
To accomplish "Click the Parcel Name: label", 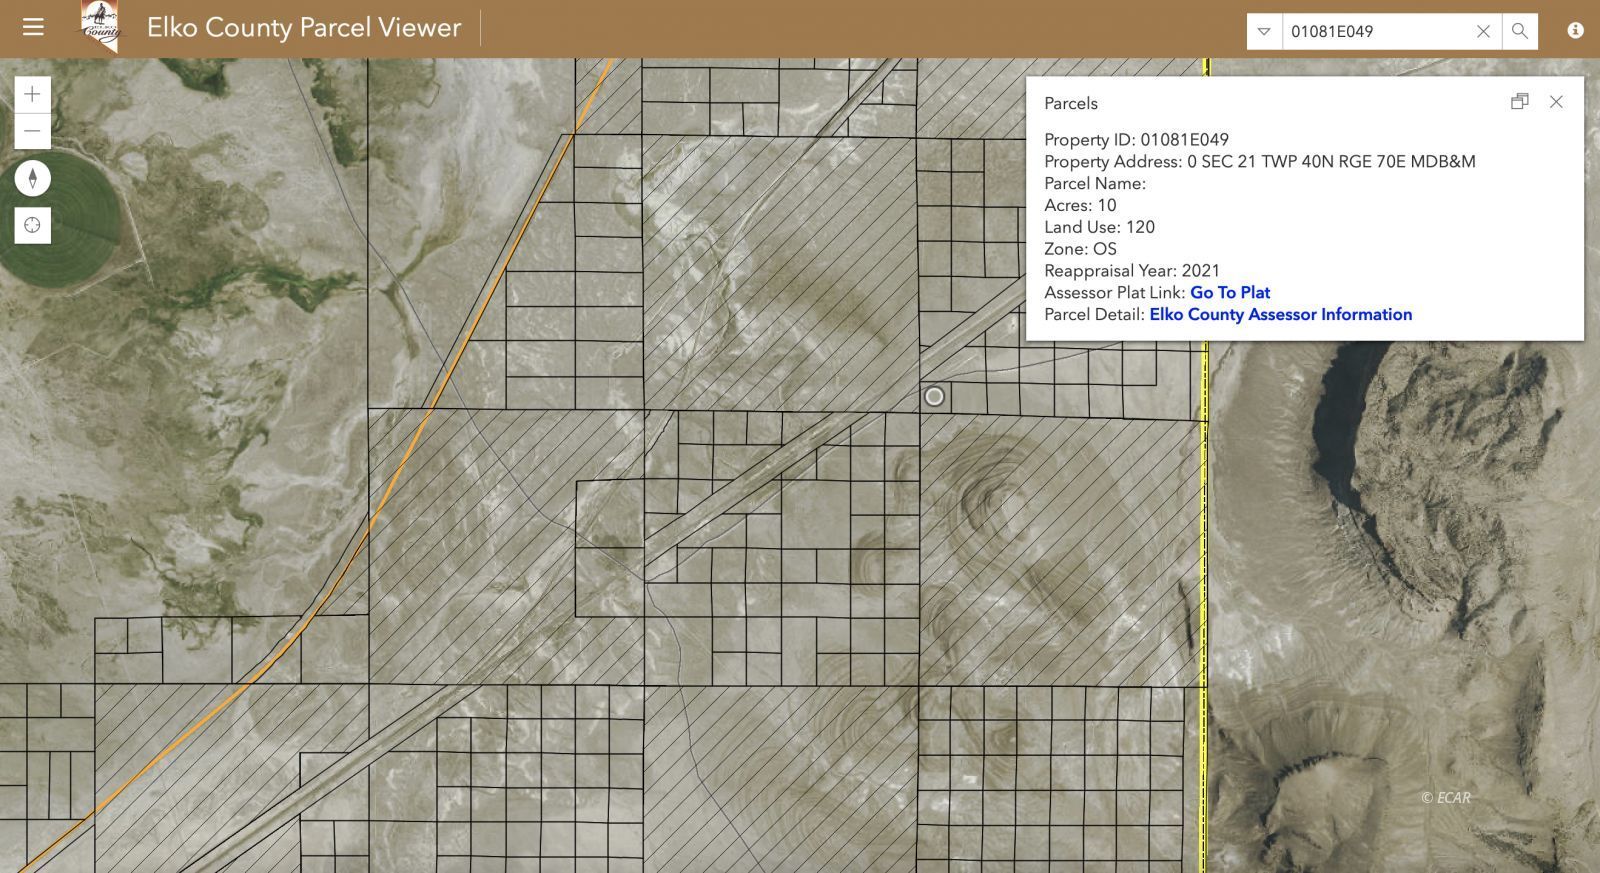I will click(x=1095, y=184).
